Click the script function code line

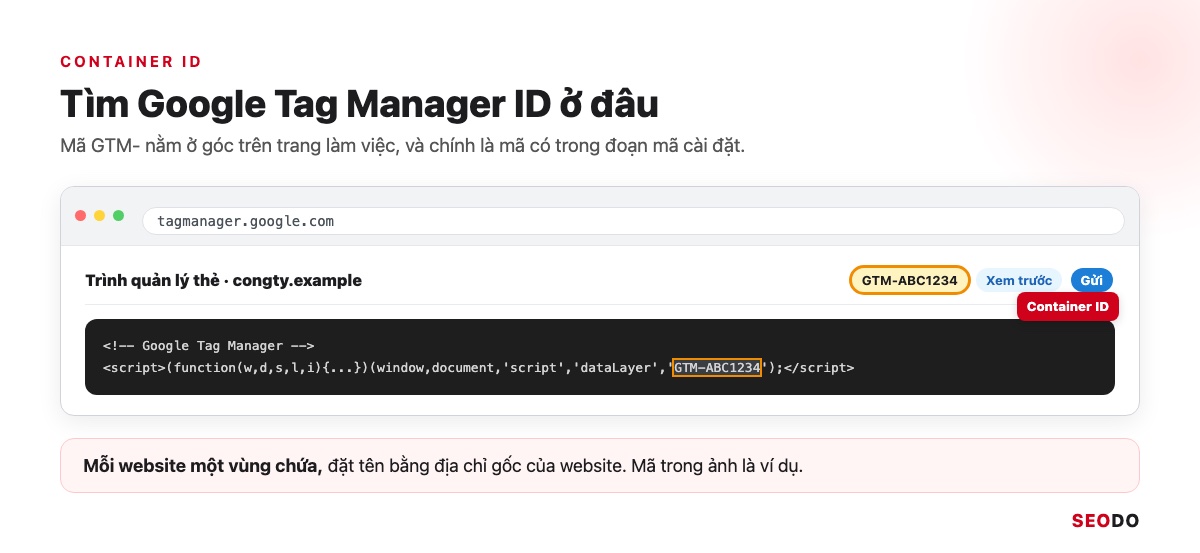coord(478,368)
